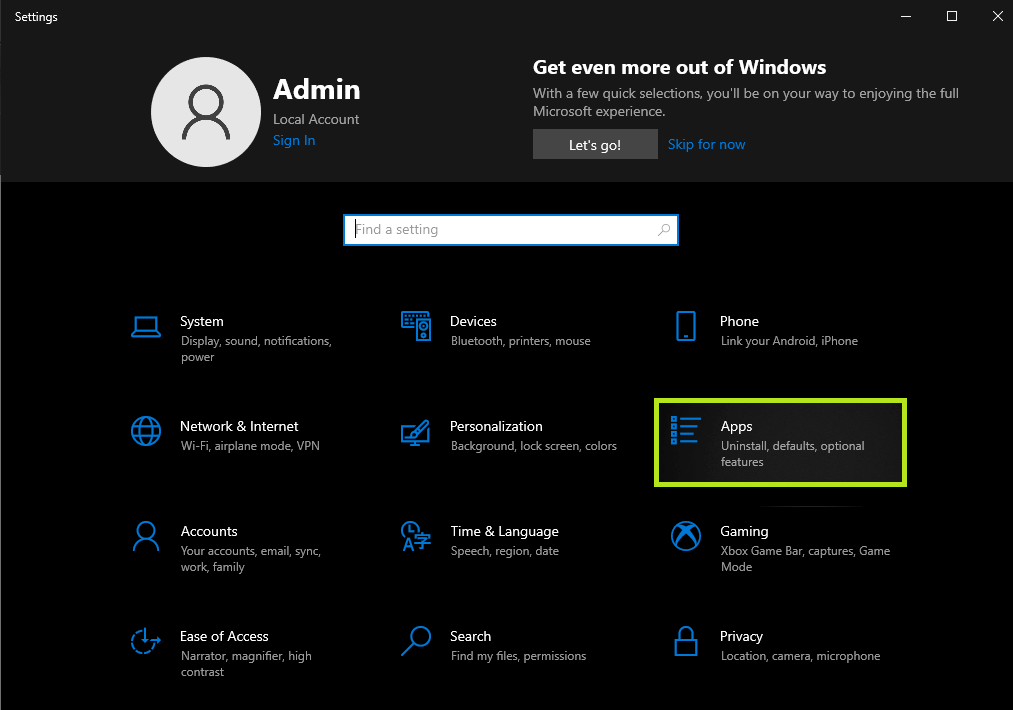Click 'Your accounts, email, sync, work, family'
This screenshot has height=710, width=1013.
[251, 559]
